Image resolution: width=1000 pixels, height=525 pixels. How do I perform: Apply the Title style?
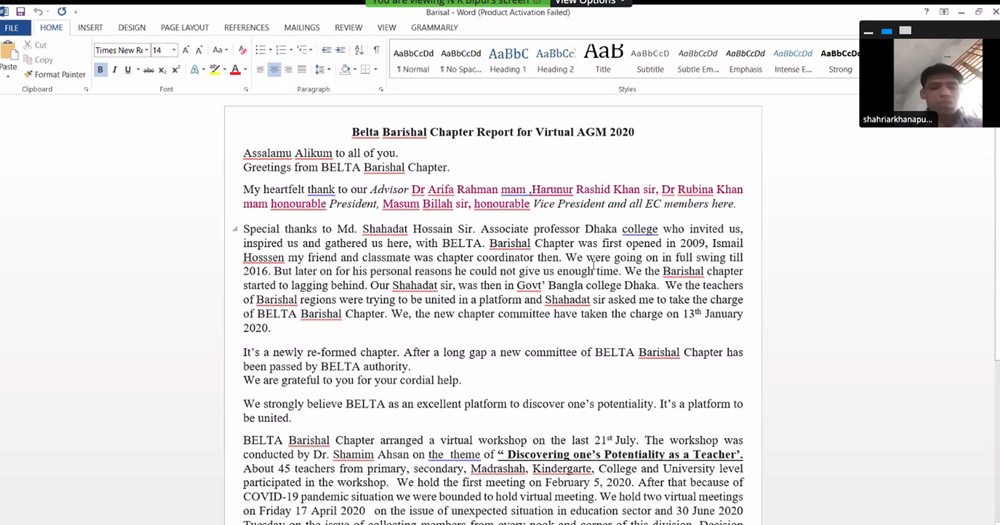603,59
